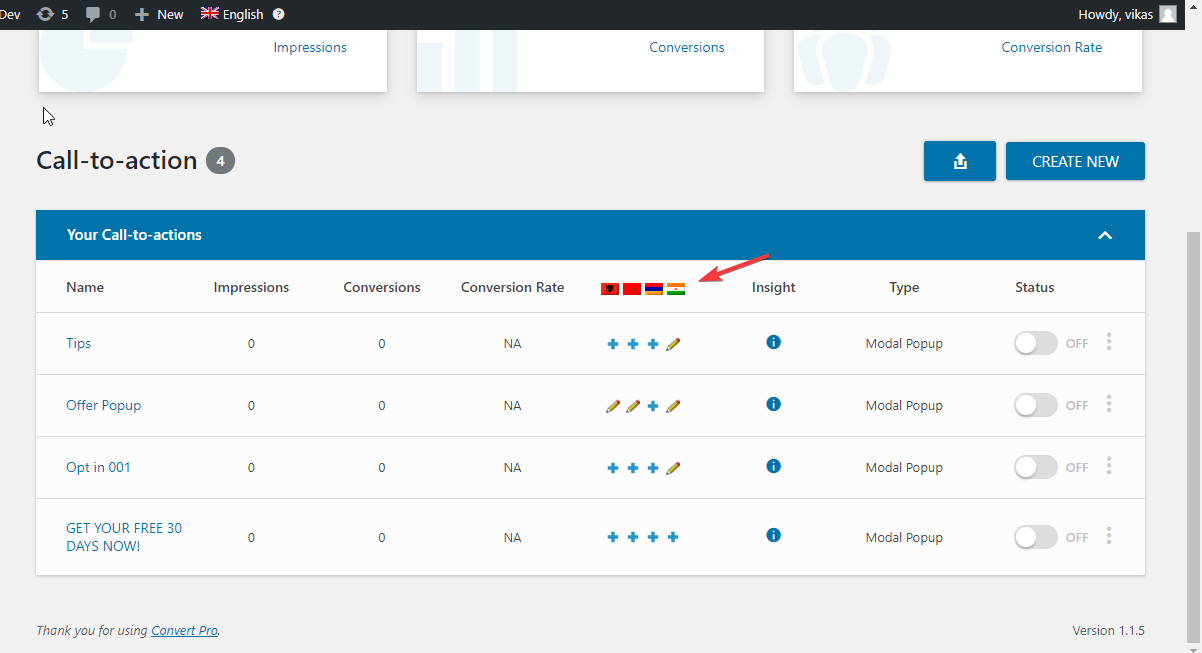Click the vikas user avatar

tap(1168, 14)
